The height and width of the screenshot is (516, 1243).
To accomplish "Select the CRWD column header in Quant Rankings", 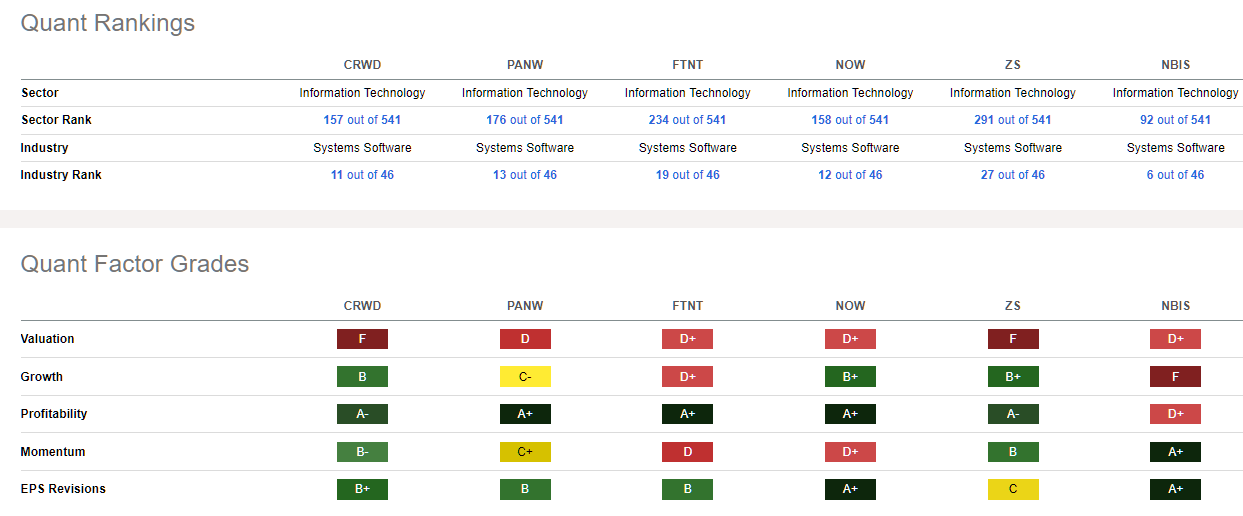I will click(362, 65).
